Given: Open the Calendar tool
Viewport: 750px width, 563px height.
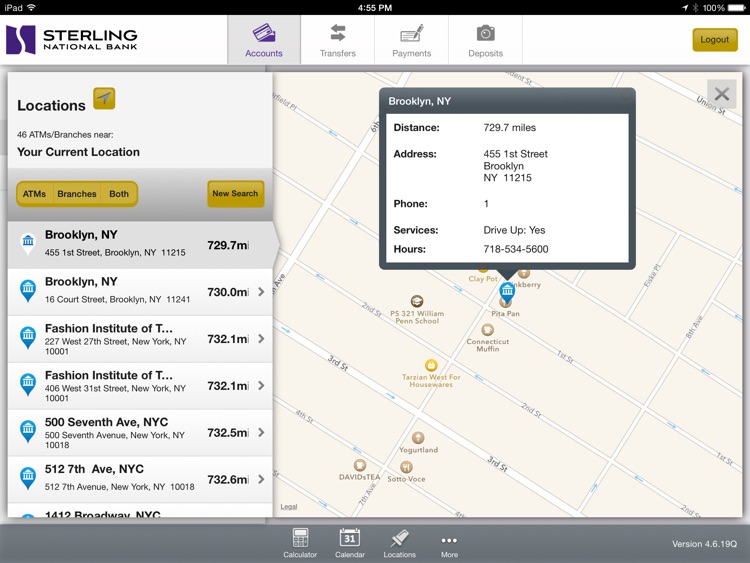Looking at the screenshot, I should click(x=350, y=543).
